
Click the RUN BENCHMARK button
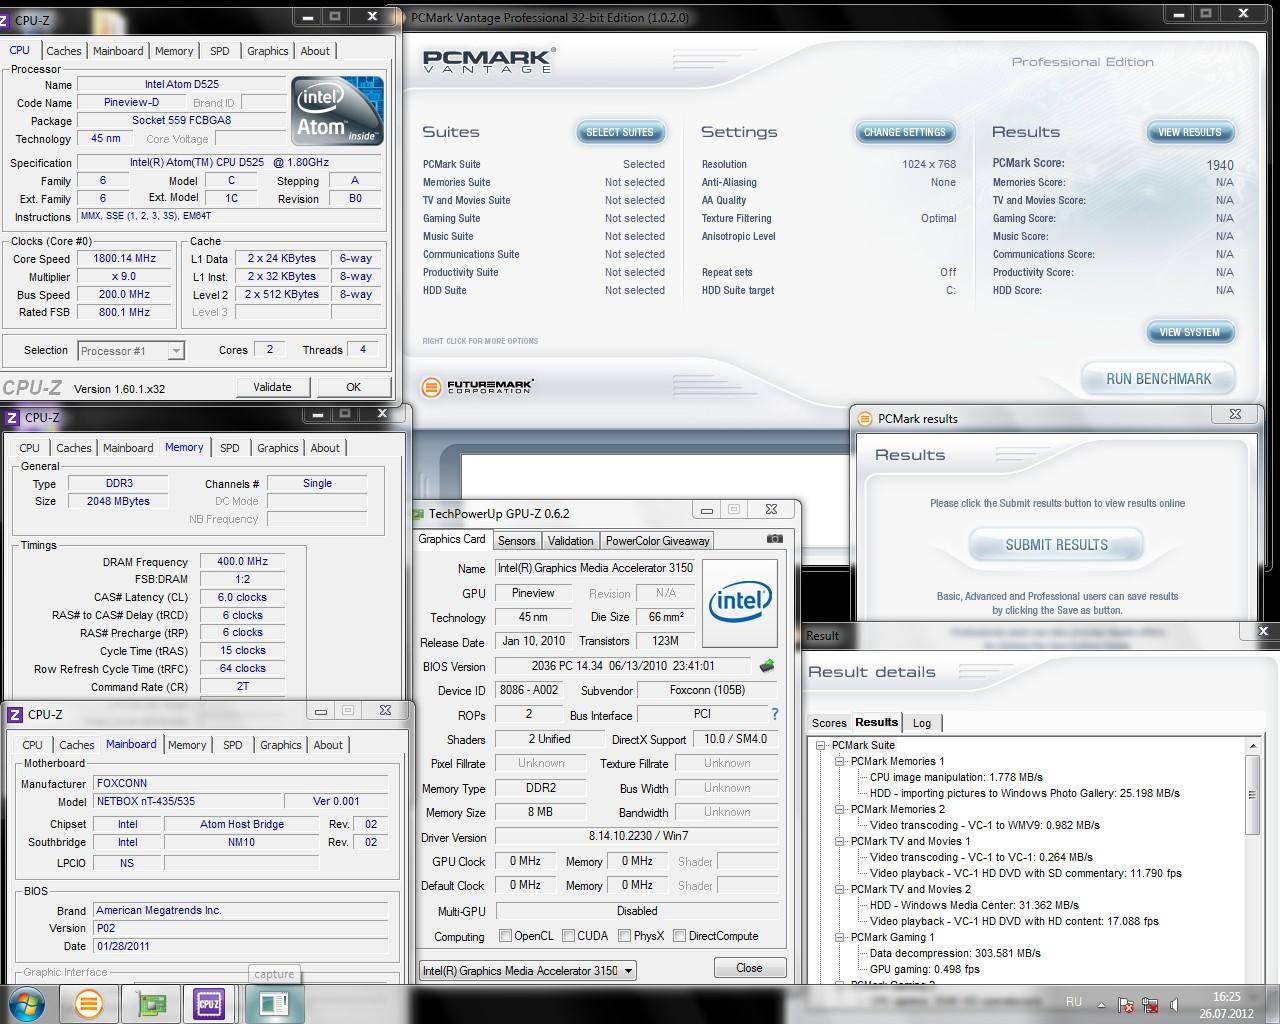[x=1158, y=379]
